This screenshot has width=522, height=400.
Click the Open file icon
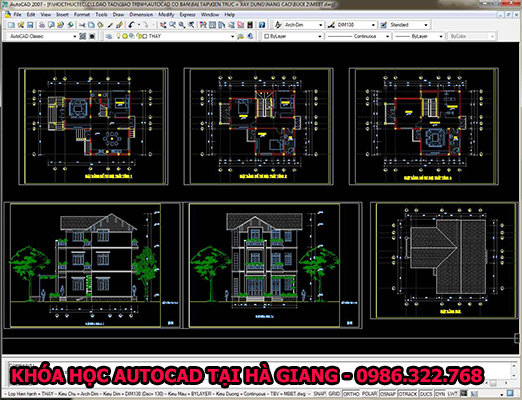coord(21,25)
